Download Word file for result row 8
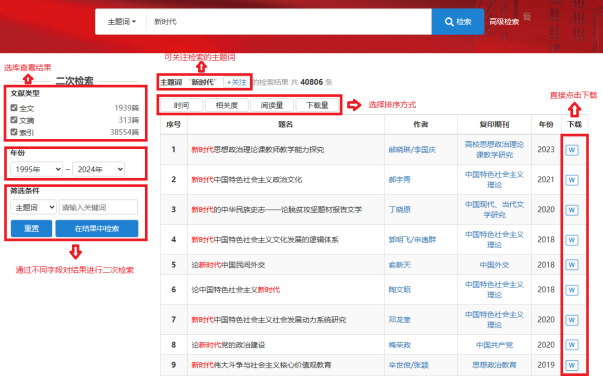This screenshot has height=376, width=603. coord(572,345)
